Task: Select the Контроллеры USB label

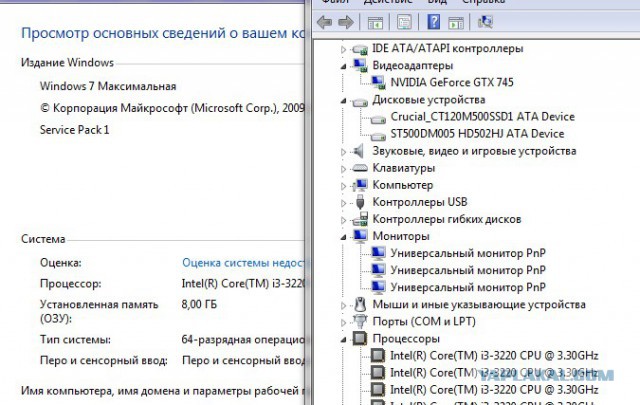Action: [x=420, y=202]
